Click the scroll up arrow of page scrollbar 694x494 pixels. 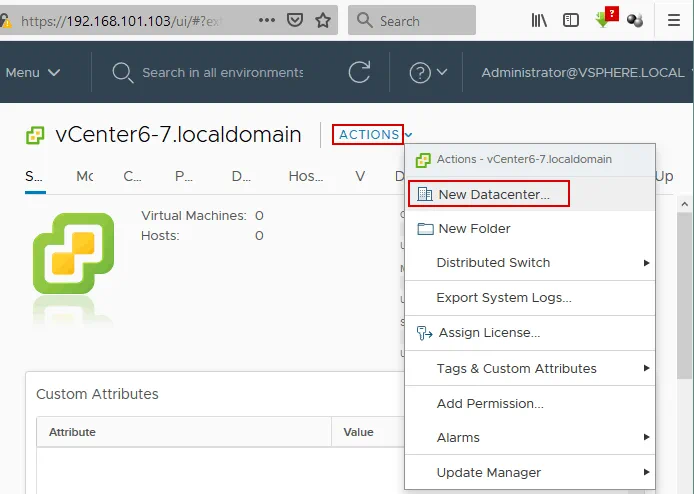tap(685, 204)
